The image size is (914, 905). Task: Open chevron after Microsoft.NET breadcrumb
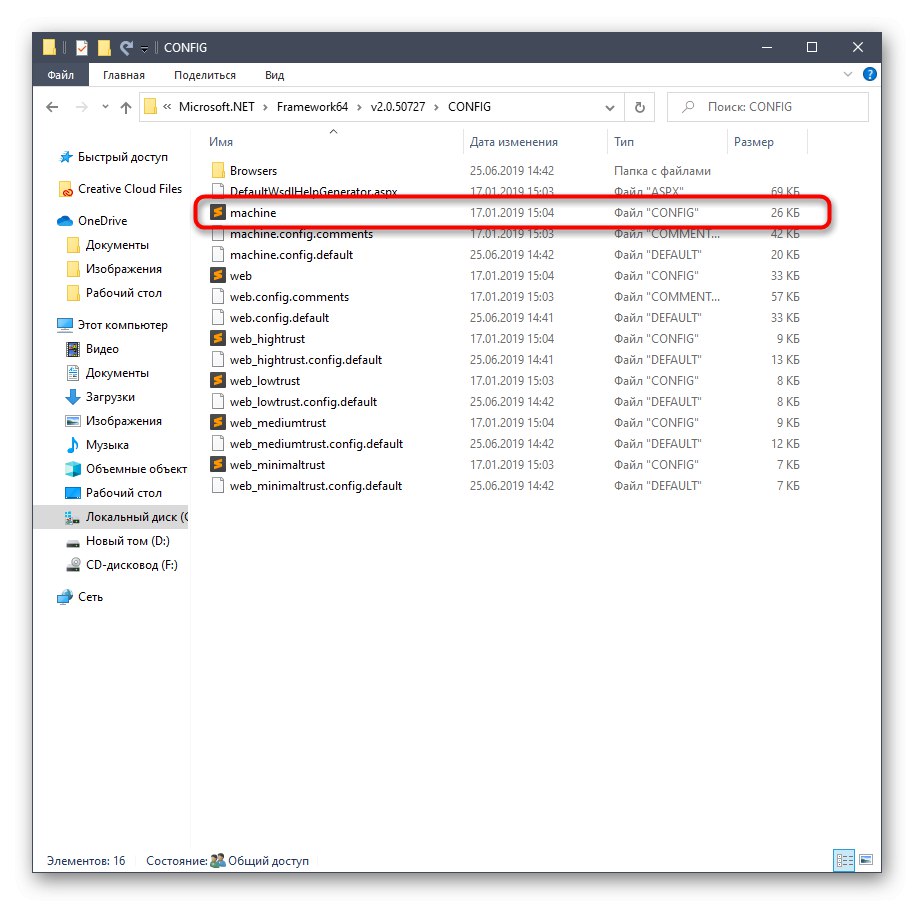coord(265,107)
